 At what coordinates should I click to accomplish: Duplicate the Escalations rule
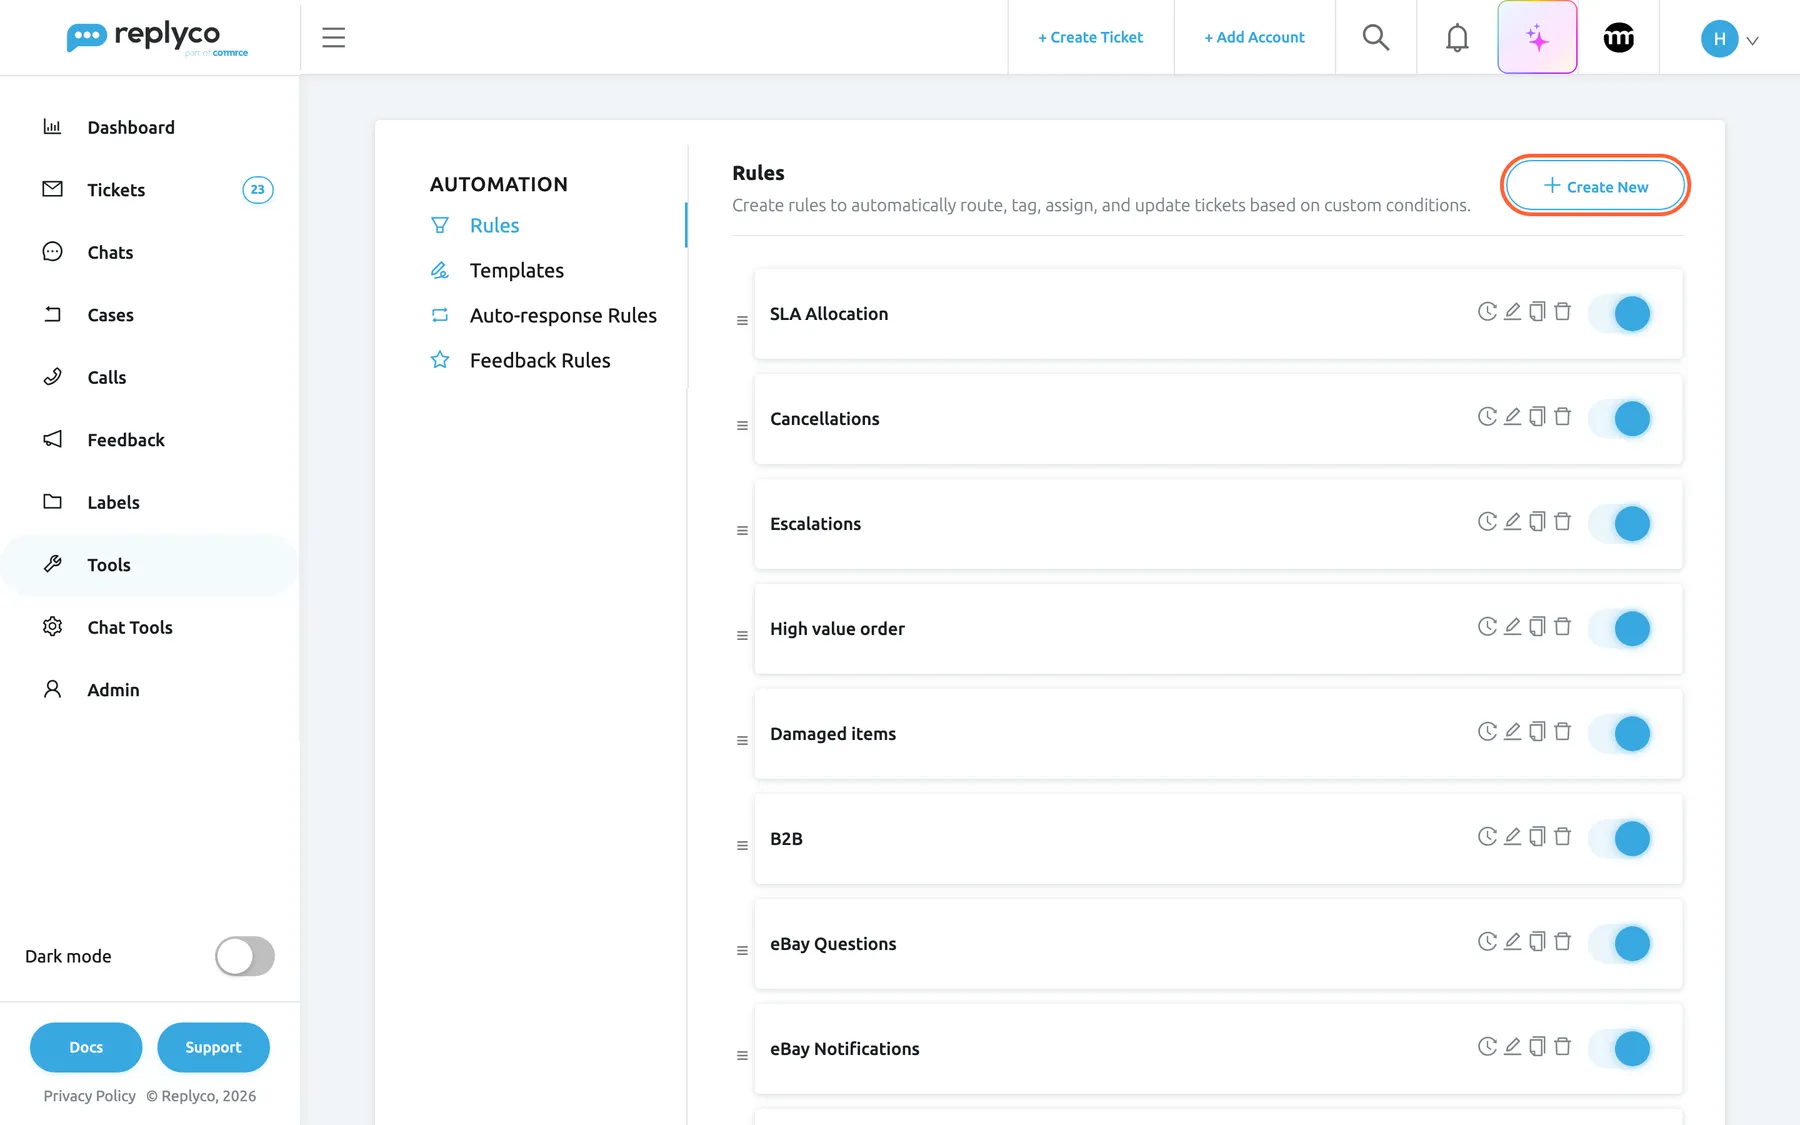coord(1537,521)
